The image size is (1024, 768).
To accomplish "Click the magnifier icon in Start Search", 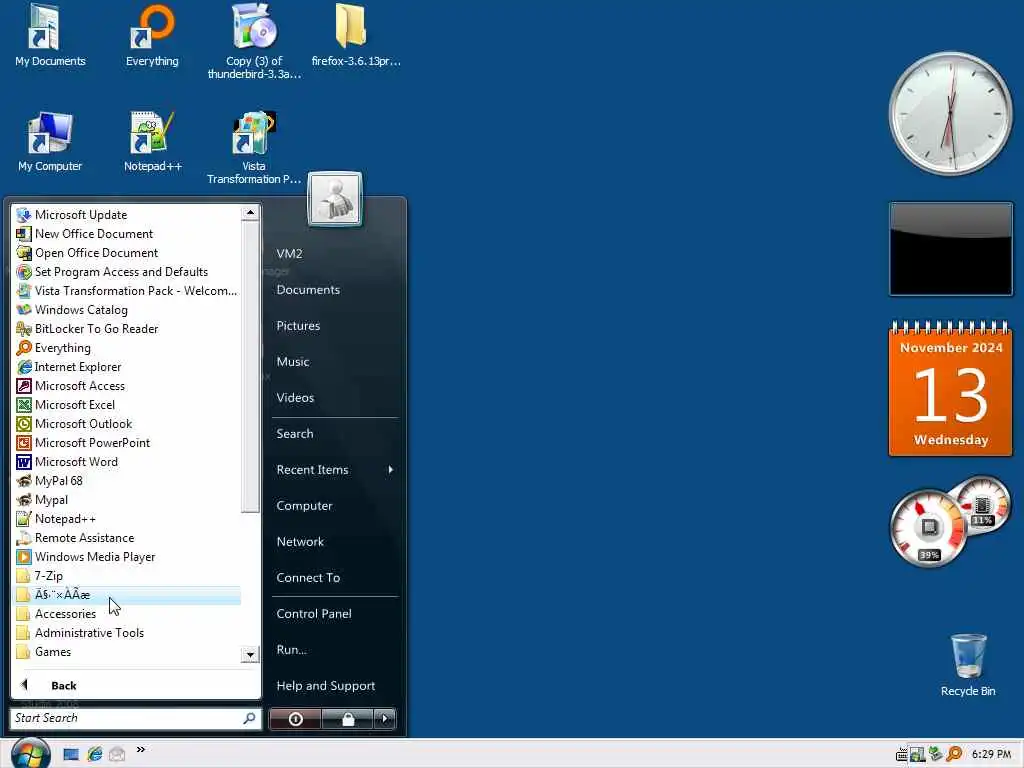I will tap(249, 718).
